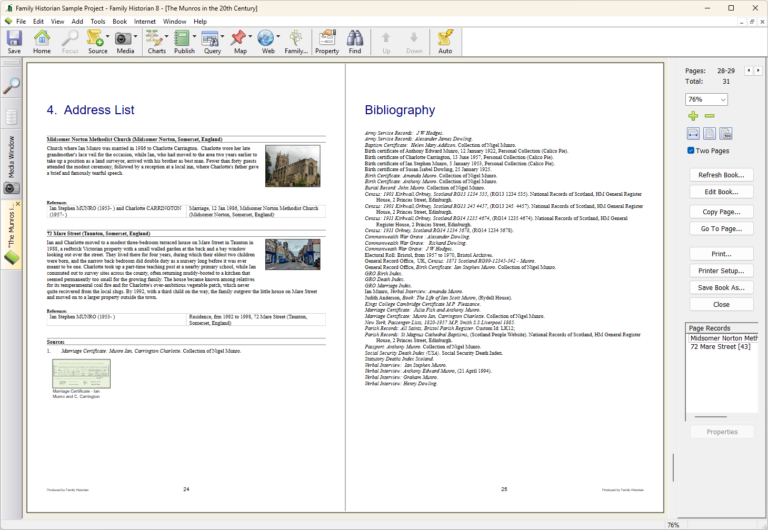Open the View menu
The image size is (768, 530).
tap(57, 22)
